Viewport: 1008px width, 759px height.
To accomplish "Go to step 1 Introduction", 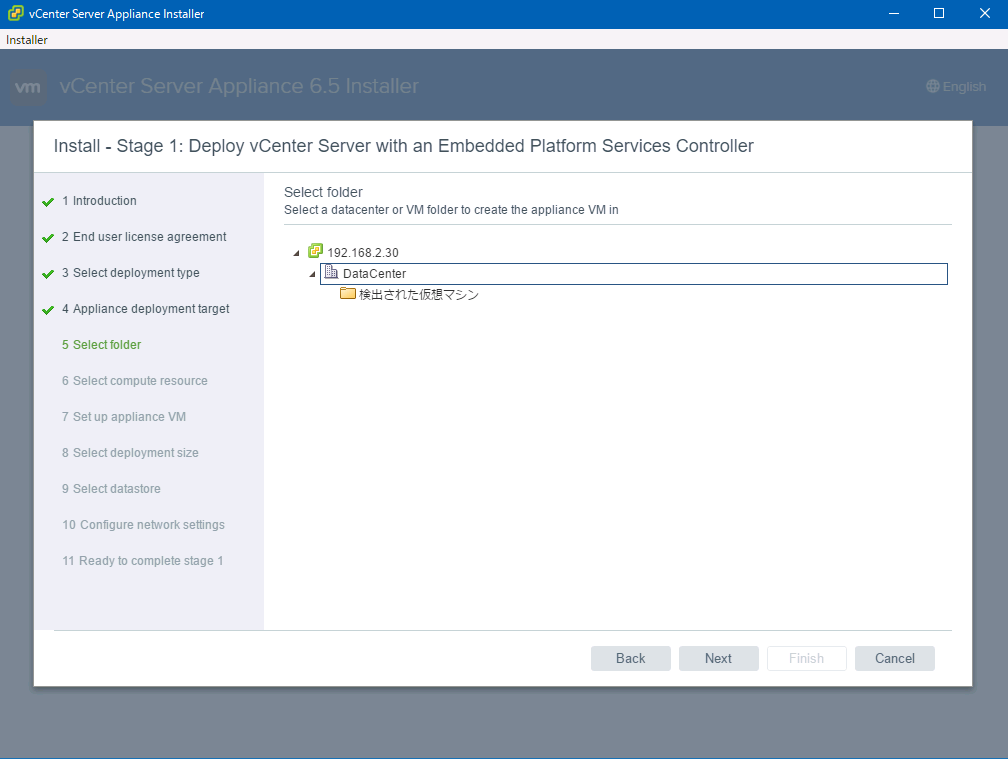I will (x=99, y=201).
